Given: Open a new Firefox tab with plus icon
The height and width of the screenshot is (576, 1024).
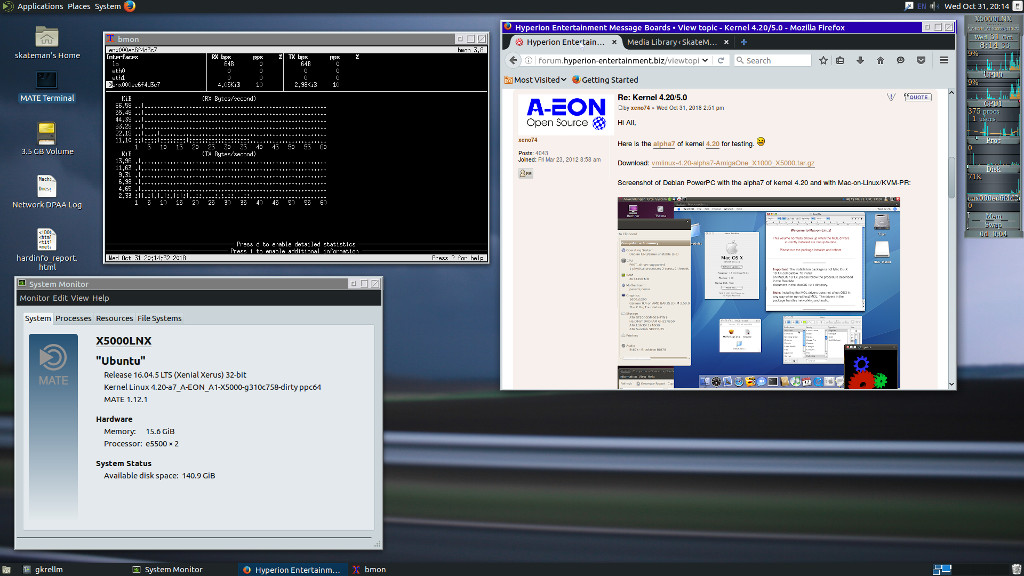Looking at the screenshot, I should point(743,42).
